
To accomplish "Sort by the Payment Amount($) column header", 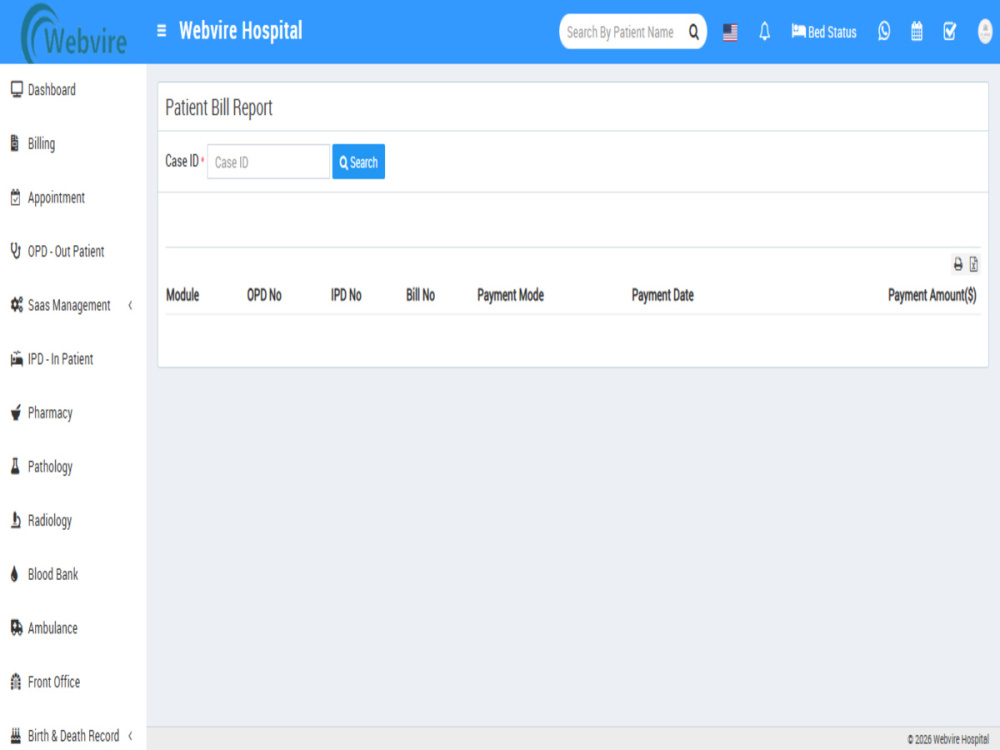I will (x=932, y=295).
